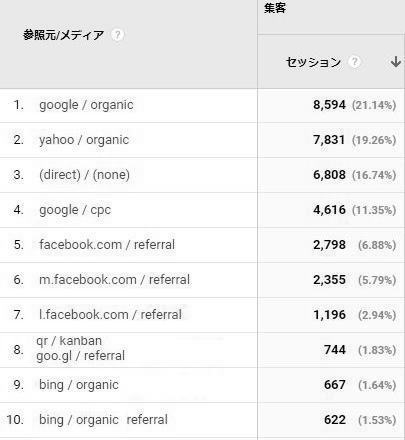Click the sort descending arrow for sessions
The image size is (405, 440).
tap(396, 62)
